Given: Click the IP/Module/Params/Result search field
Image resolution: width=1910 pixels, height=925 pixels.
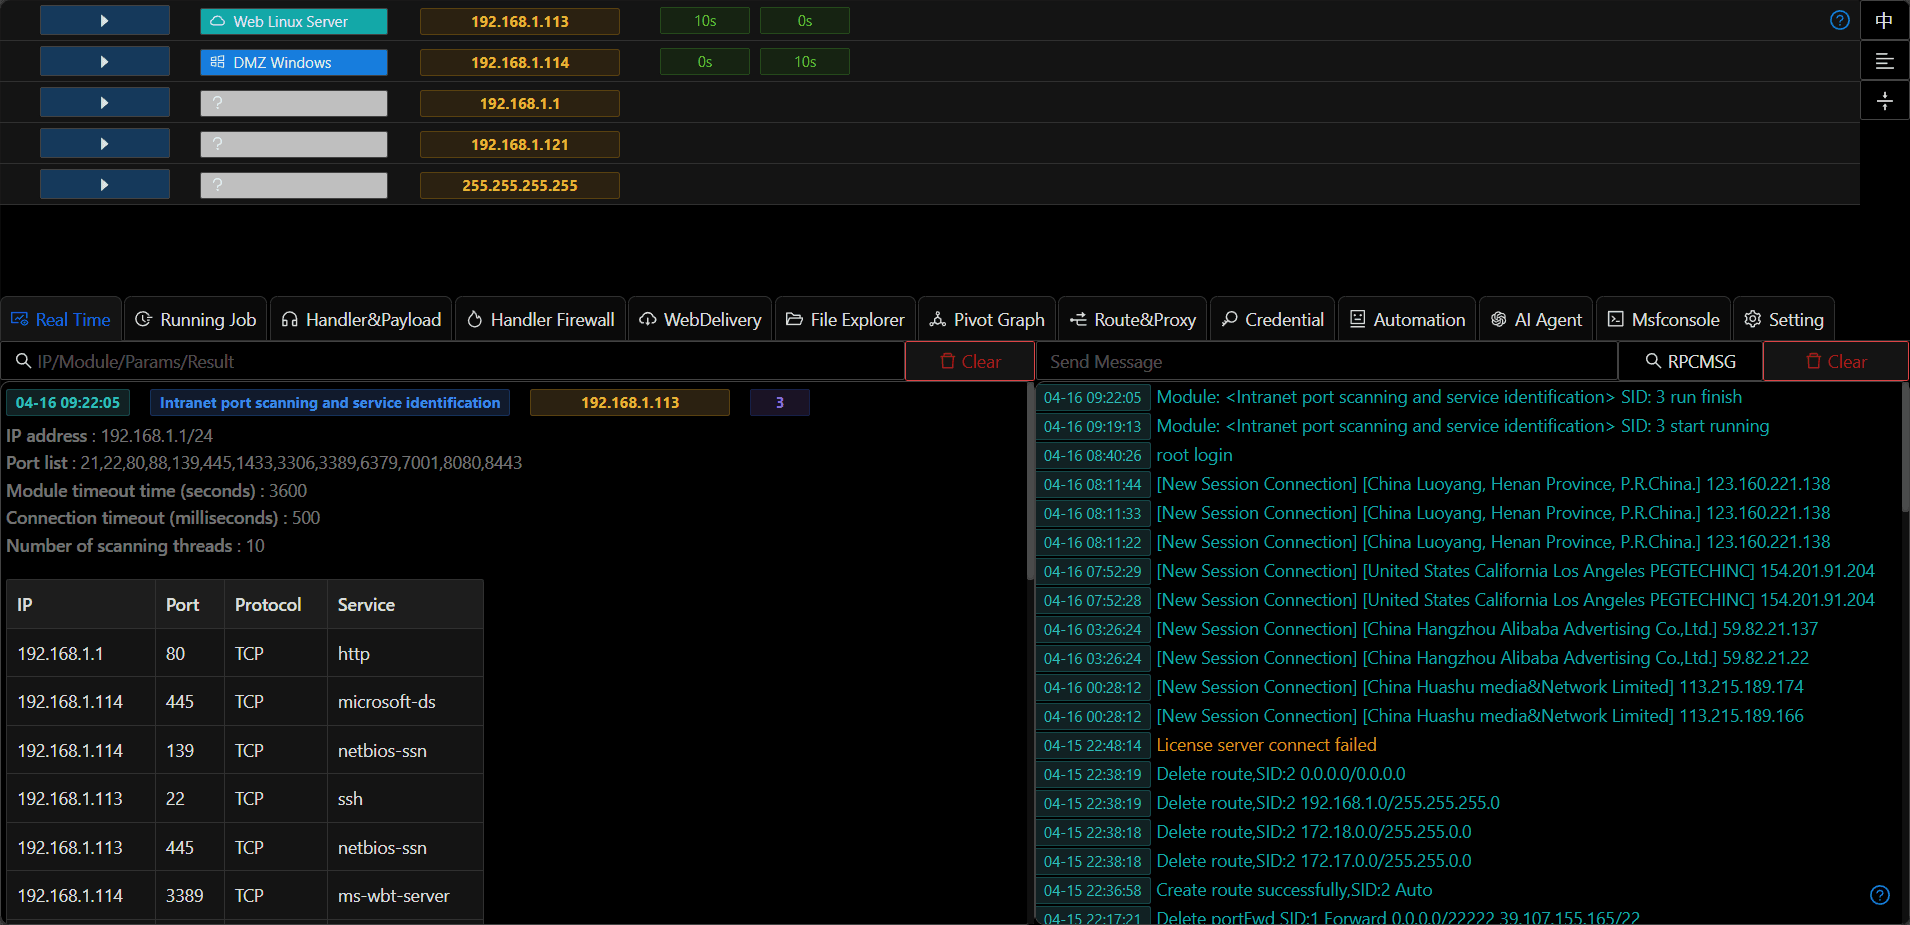Looking at the screenshot, I should (x=460, y=362).
